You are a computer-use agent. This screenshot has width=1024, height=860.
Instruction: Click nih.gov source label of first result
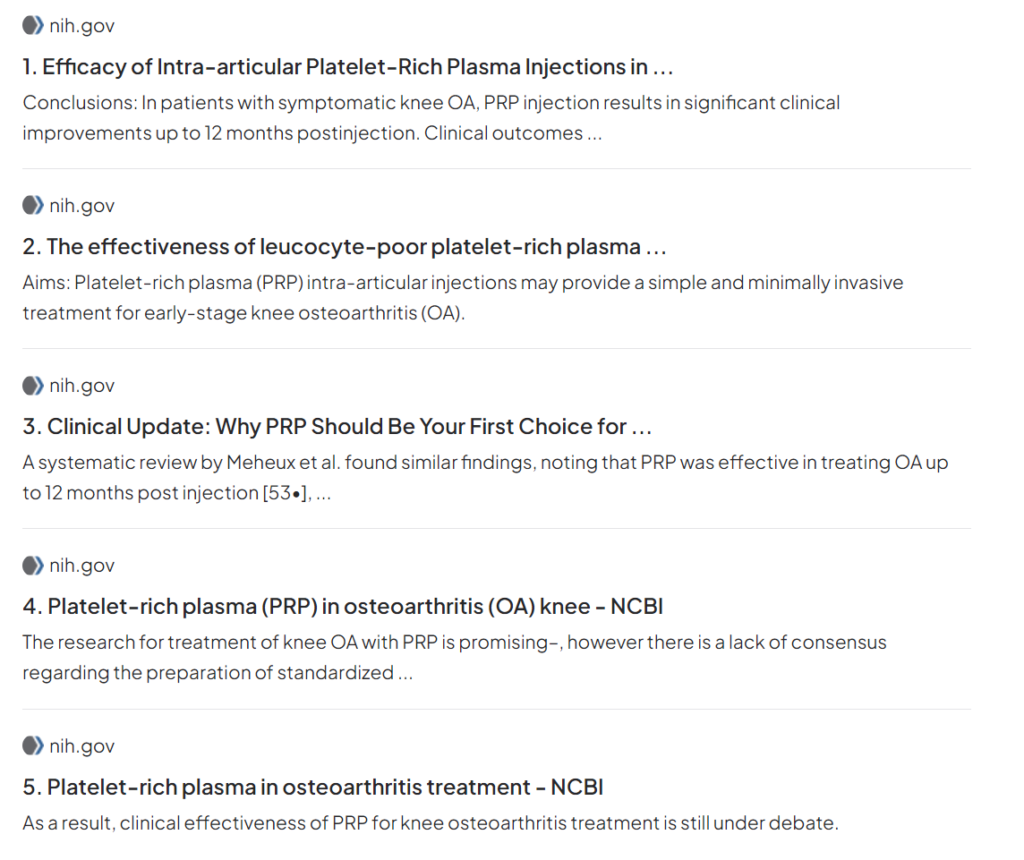(x=82, y=26)
